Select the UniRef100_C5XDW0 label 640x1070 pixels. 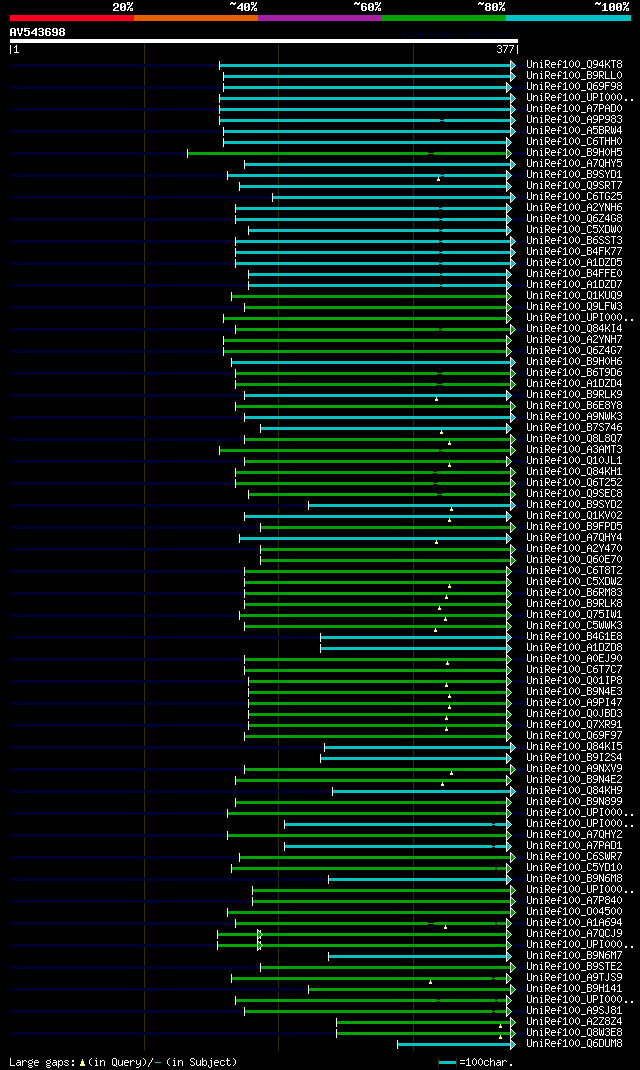pyautogui.click(x=574, y=229)
